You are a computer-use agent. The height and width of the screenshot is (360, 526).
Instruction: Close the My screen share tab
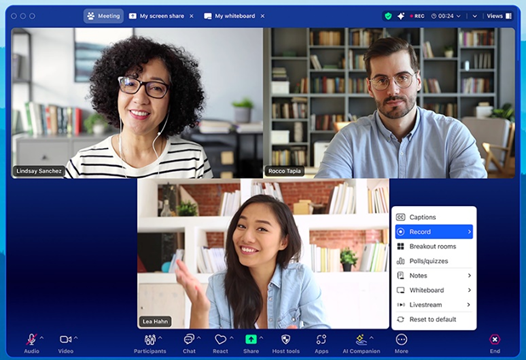point(192,16)
